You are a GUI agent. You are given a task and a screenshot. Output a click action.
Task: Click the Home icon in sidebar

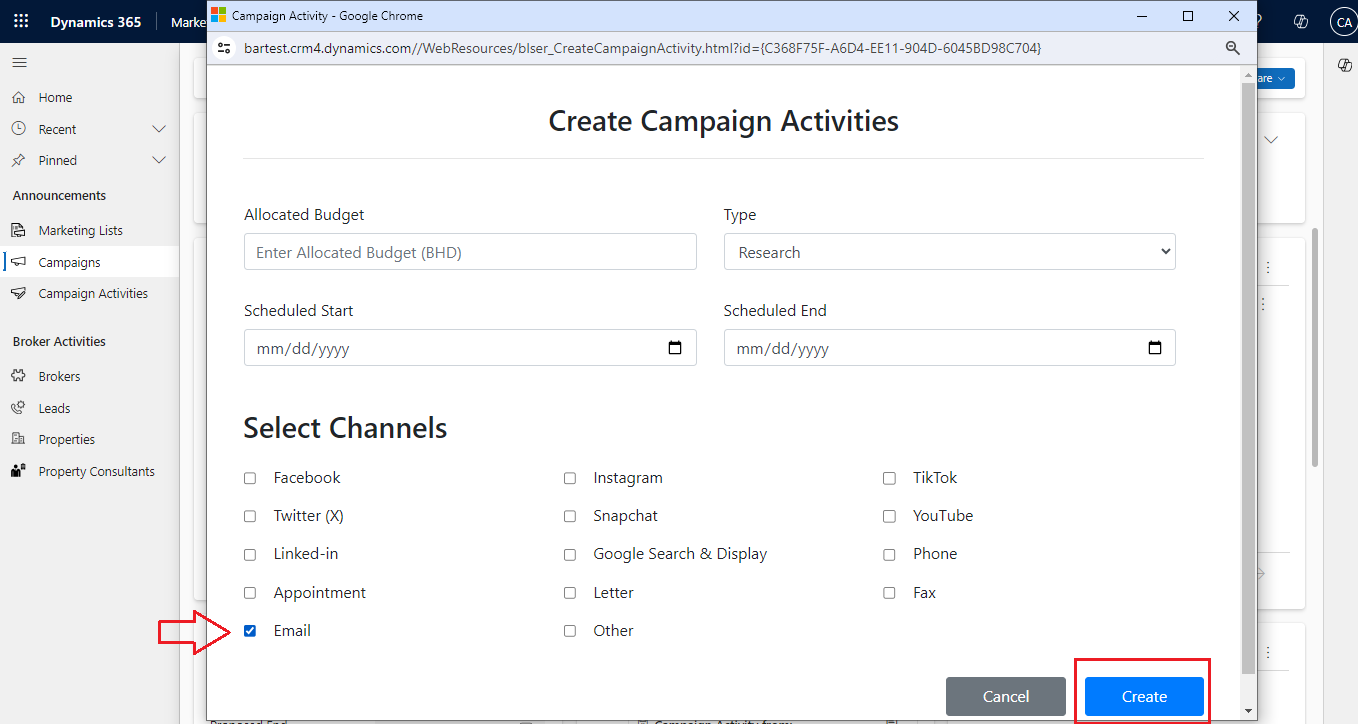[x=18, y=98]
